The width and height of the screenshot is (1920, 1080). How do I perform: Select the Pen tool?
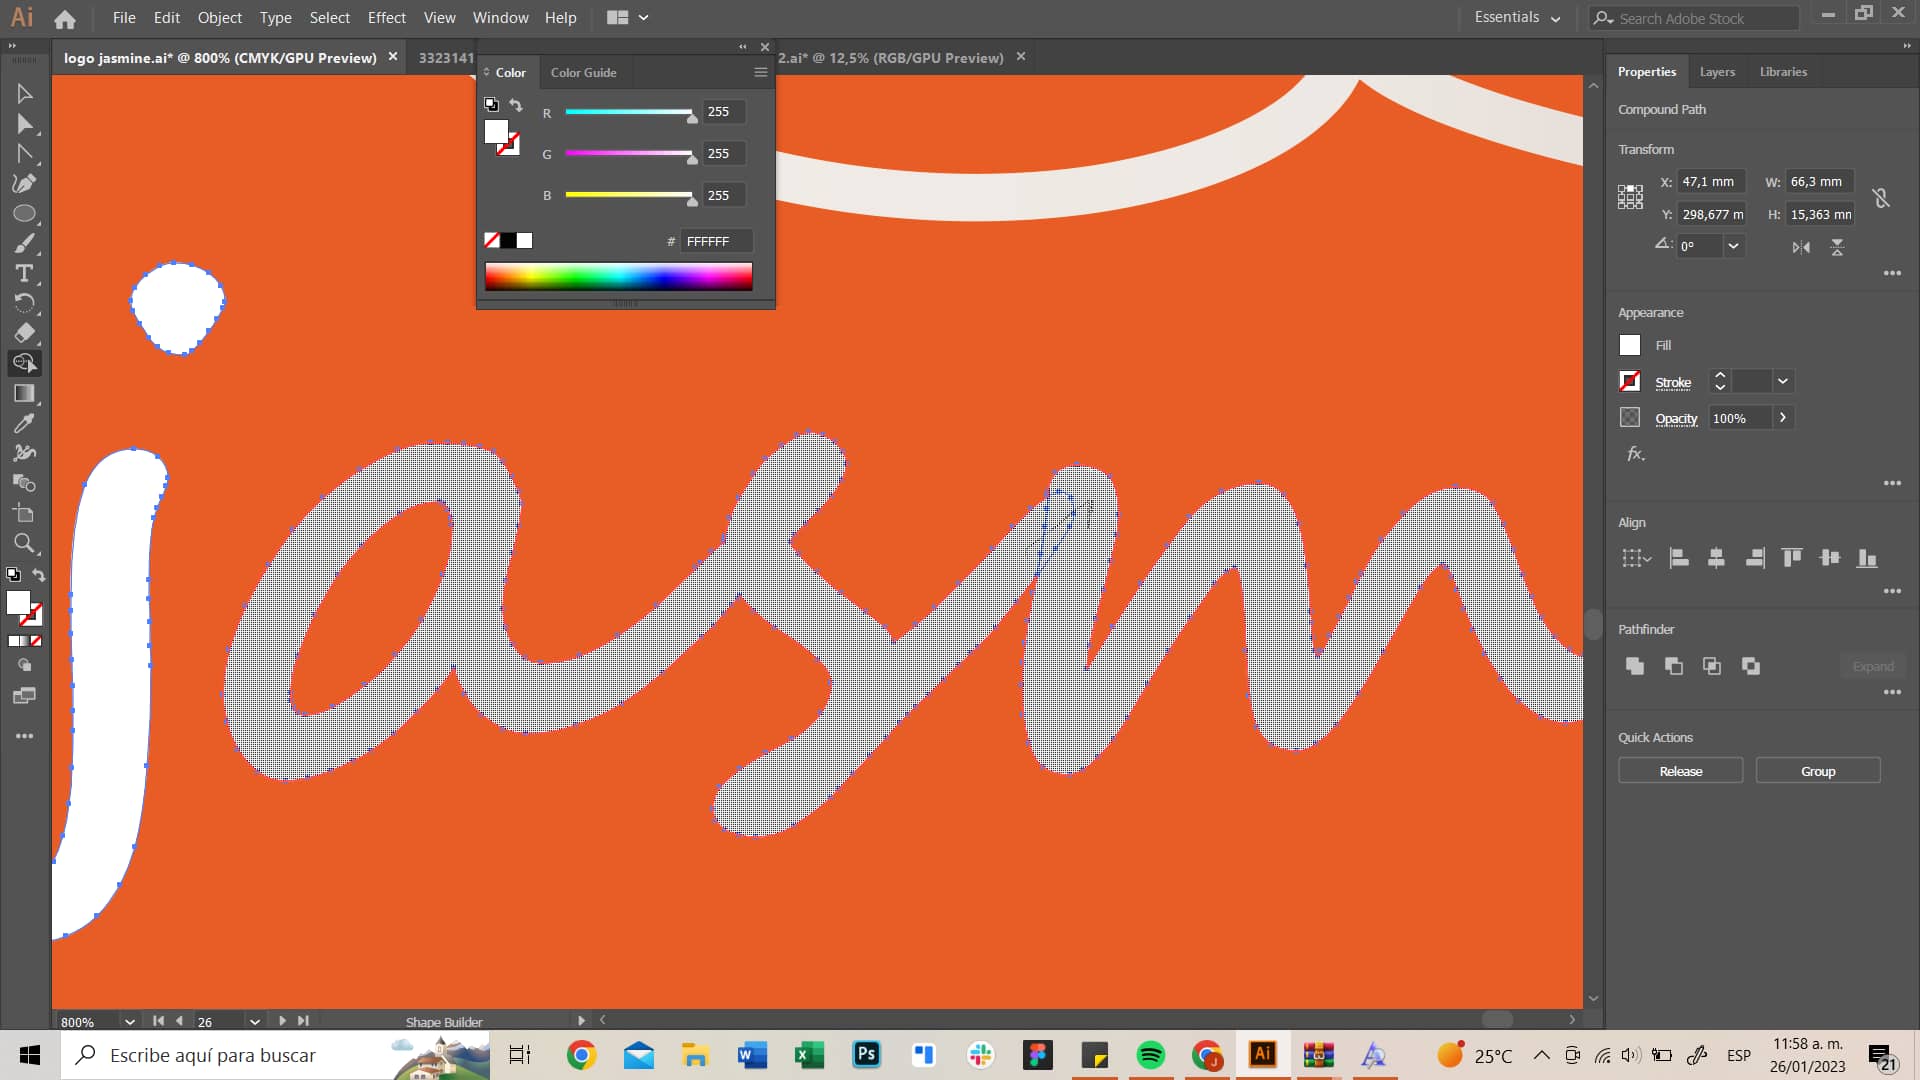pyautogui.click(x=25, y=184)
